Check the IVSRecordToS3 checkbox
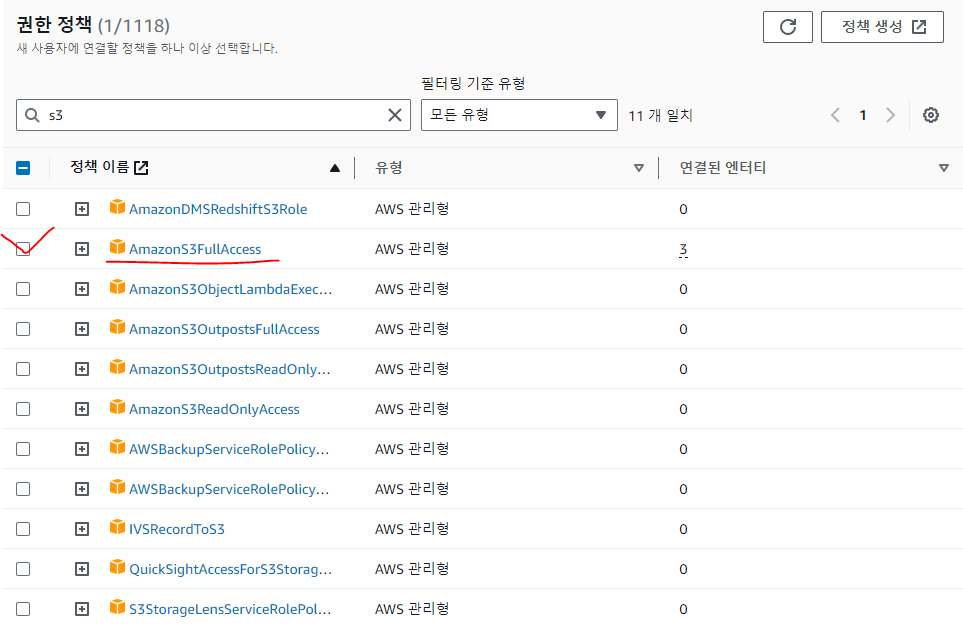963x628 pixels. click(23, 529)
